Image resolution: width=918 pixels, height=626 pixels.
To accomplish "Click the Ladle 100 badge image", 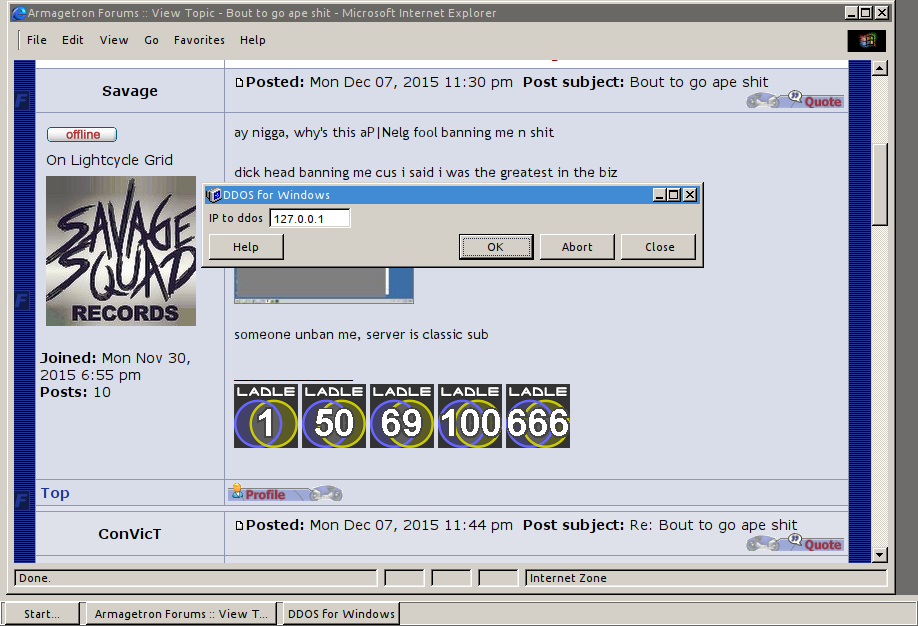I will pos(470,416).
